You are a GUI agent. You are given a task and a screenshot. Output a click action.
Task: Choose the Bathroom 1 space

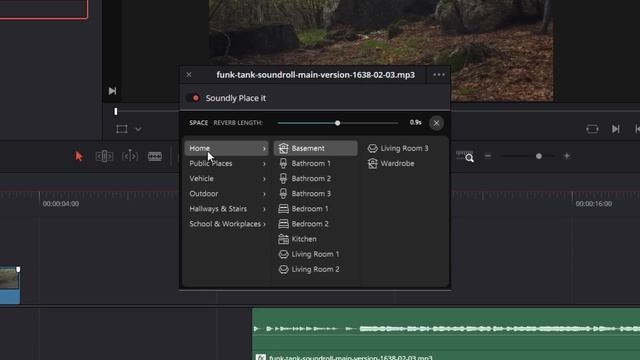[x=315, y=163]
